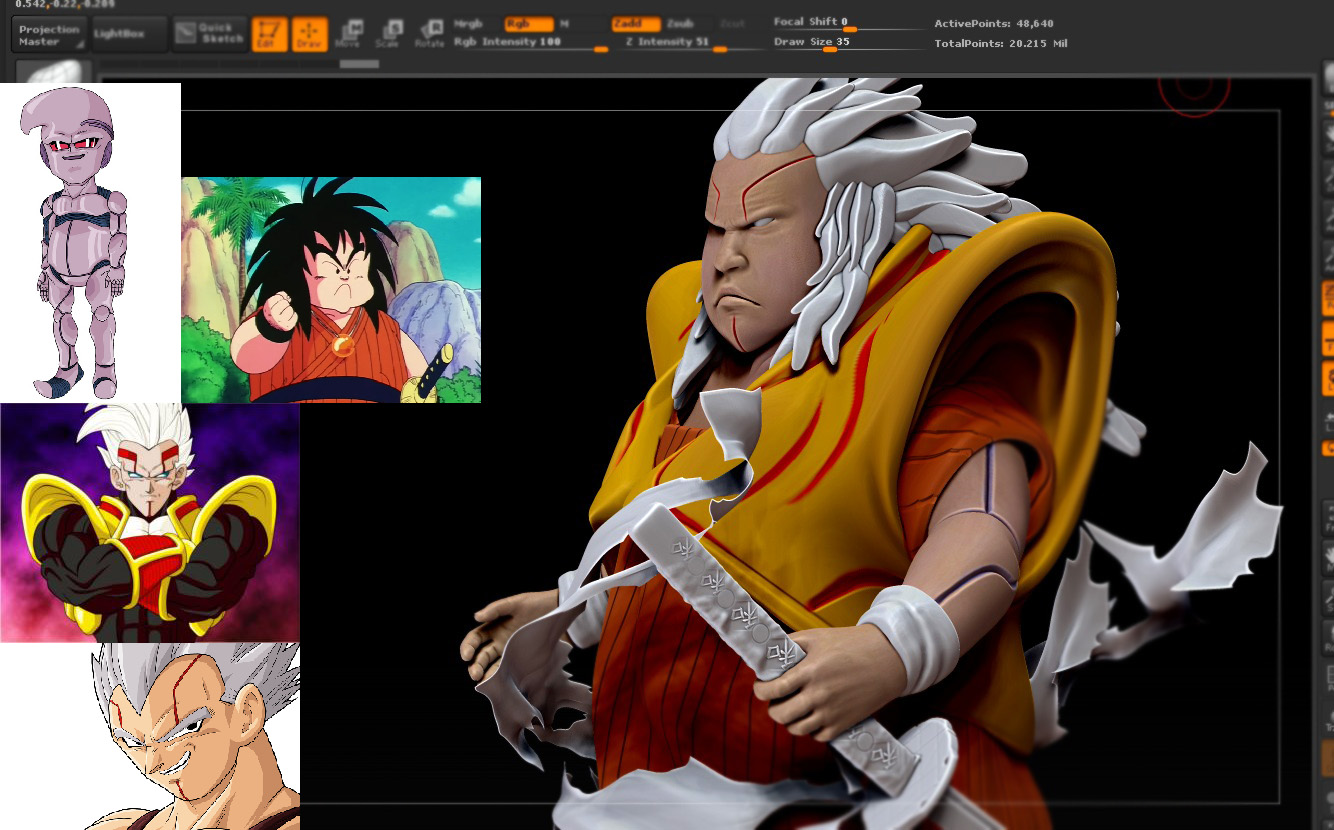This screenshot has height=830, width=1334.
Task: Toggle Zadd sculpting mode
Action: (636, 23)
